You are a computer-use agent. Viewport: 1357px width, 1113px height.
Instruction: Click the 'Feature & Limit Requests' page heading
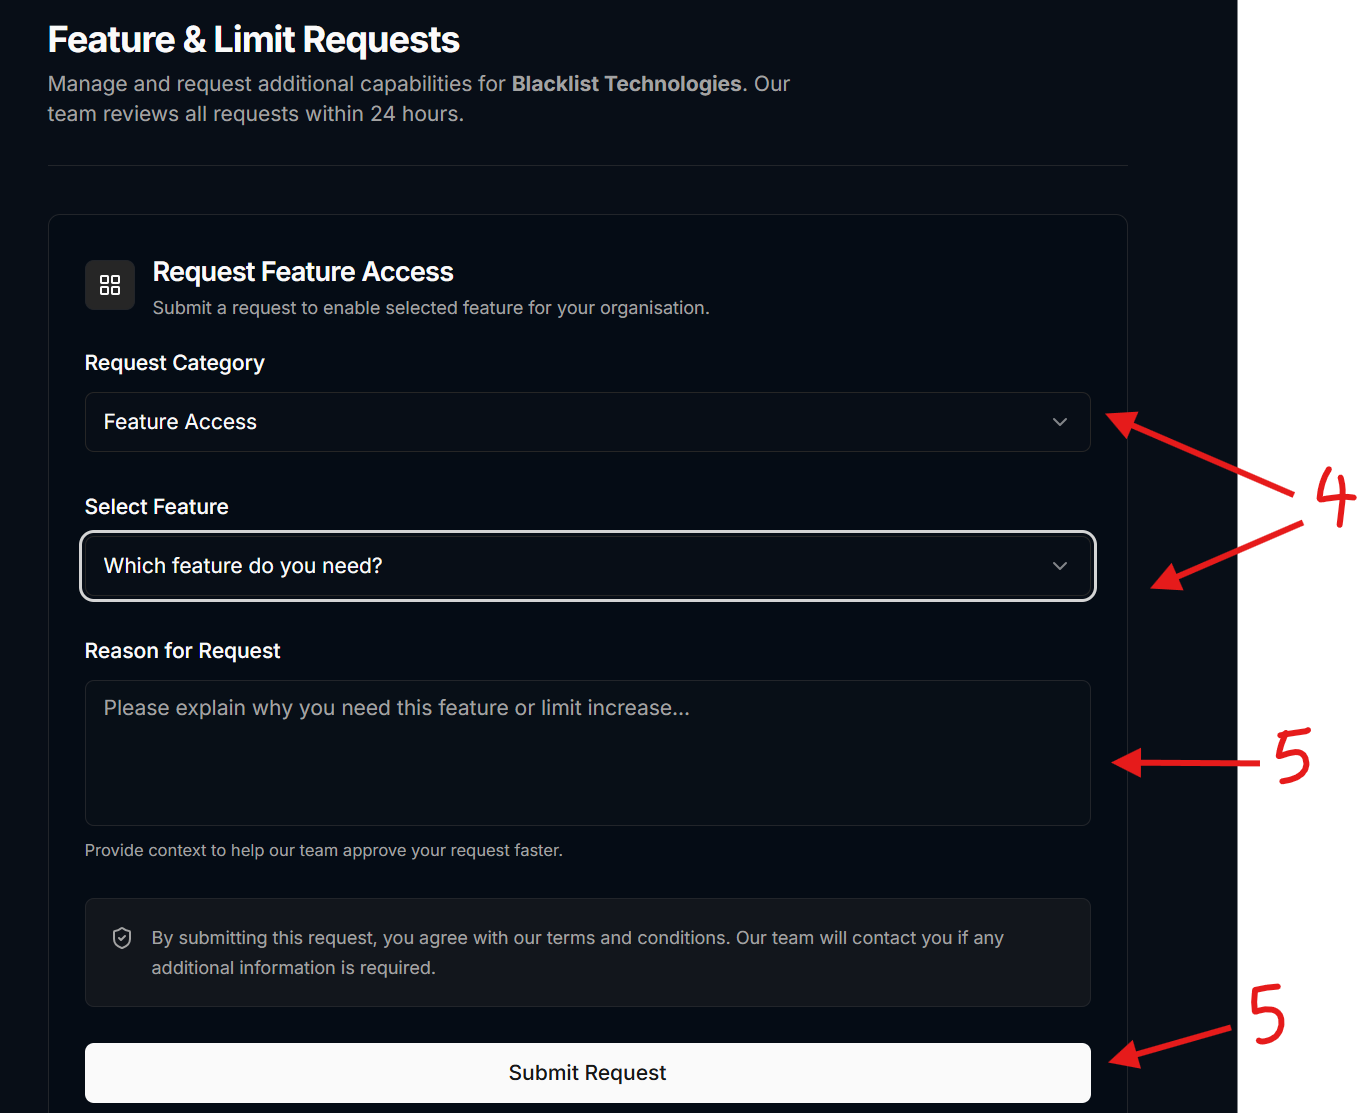coord(254,40)
